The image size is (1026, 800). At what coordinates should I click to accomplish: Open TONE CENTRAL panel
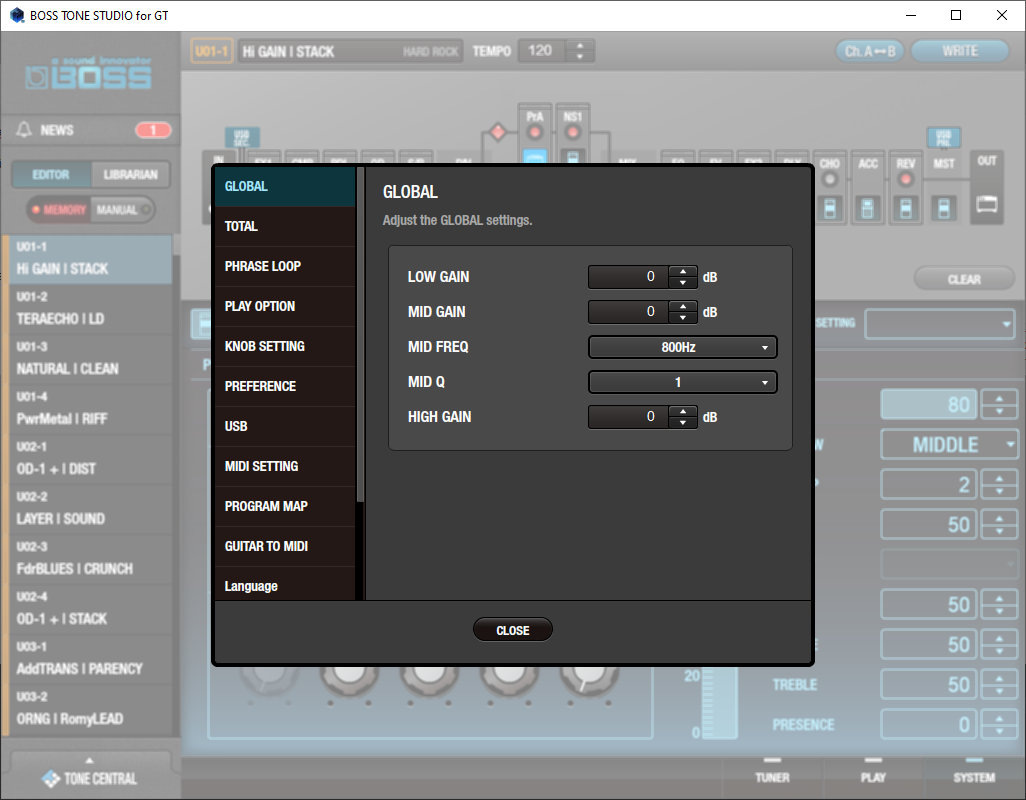tap(90, 774)
